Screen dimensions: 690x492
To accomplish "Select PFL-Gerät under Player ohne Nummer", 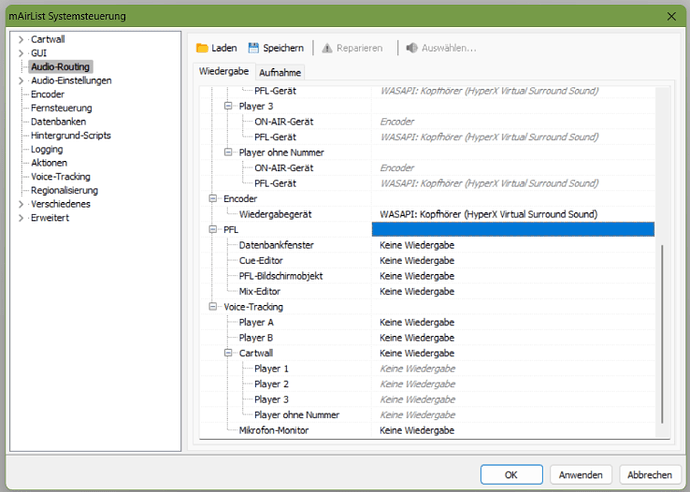I will pos(275,183).
